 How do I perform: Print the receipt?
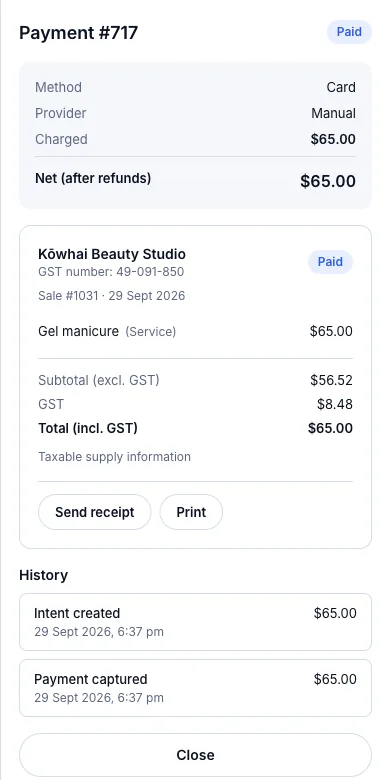pyautogui.click(x=191, y=512)
